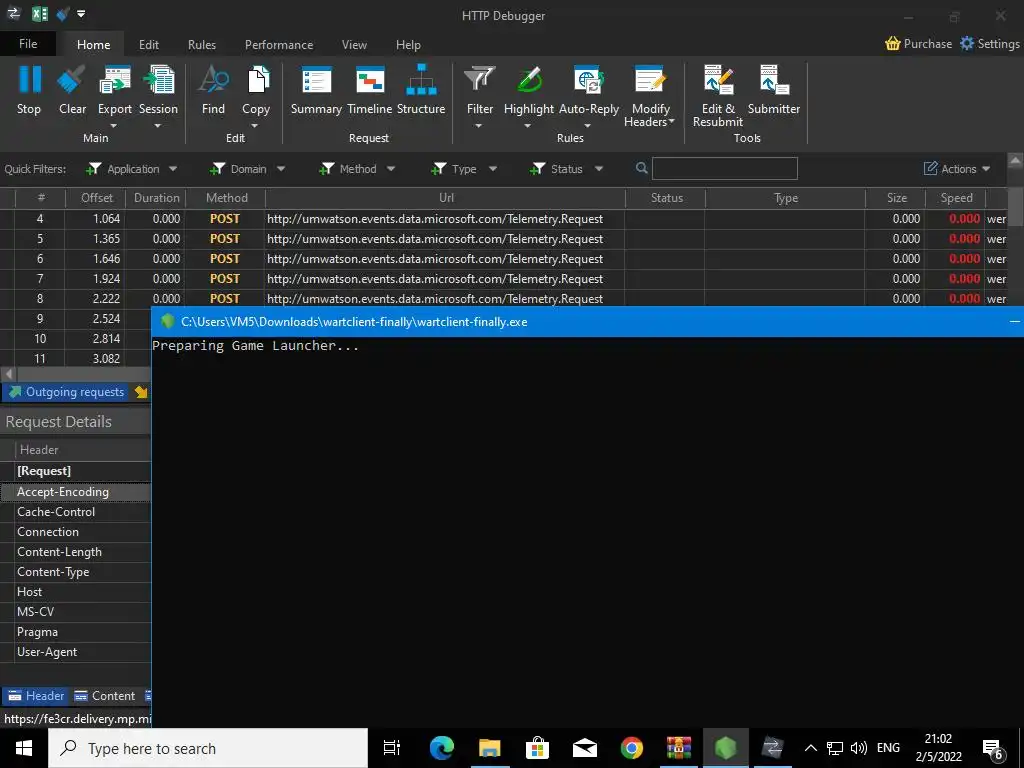Sort by the Url column header

[446, 198]
